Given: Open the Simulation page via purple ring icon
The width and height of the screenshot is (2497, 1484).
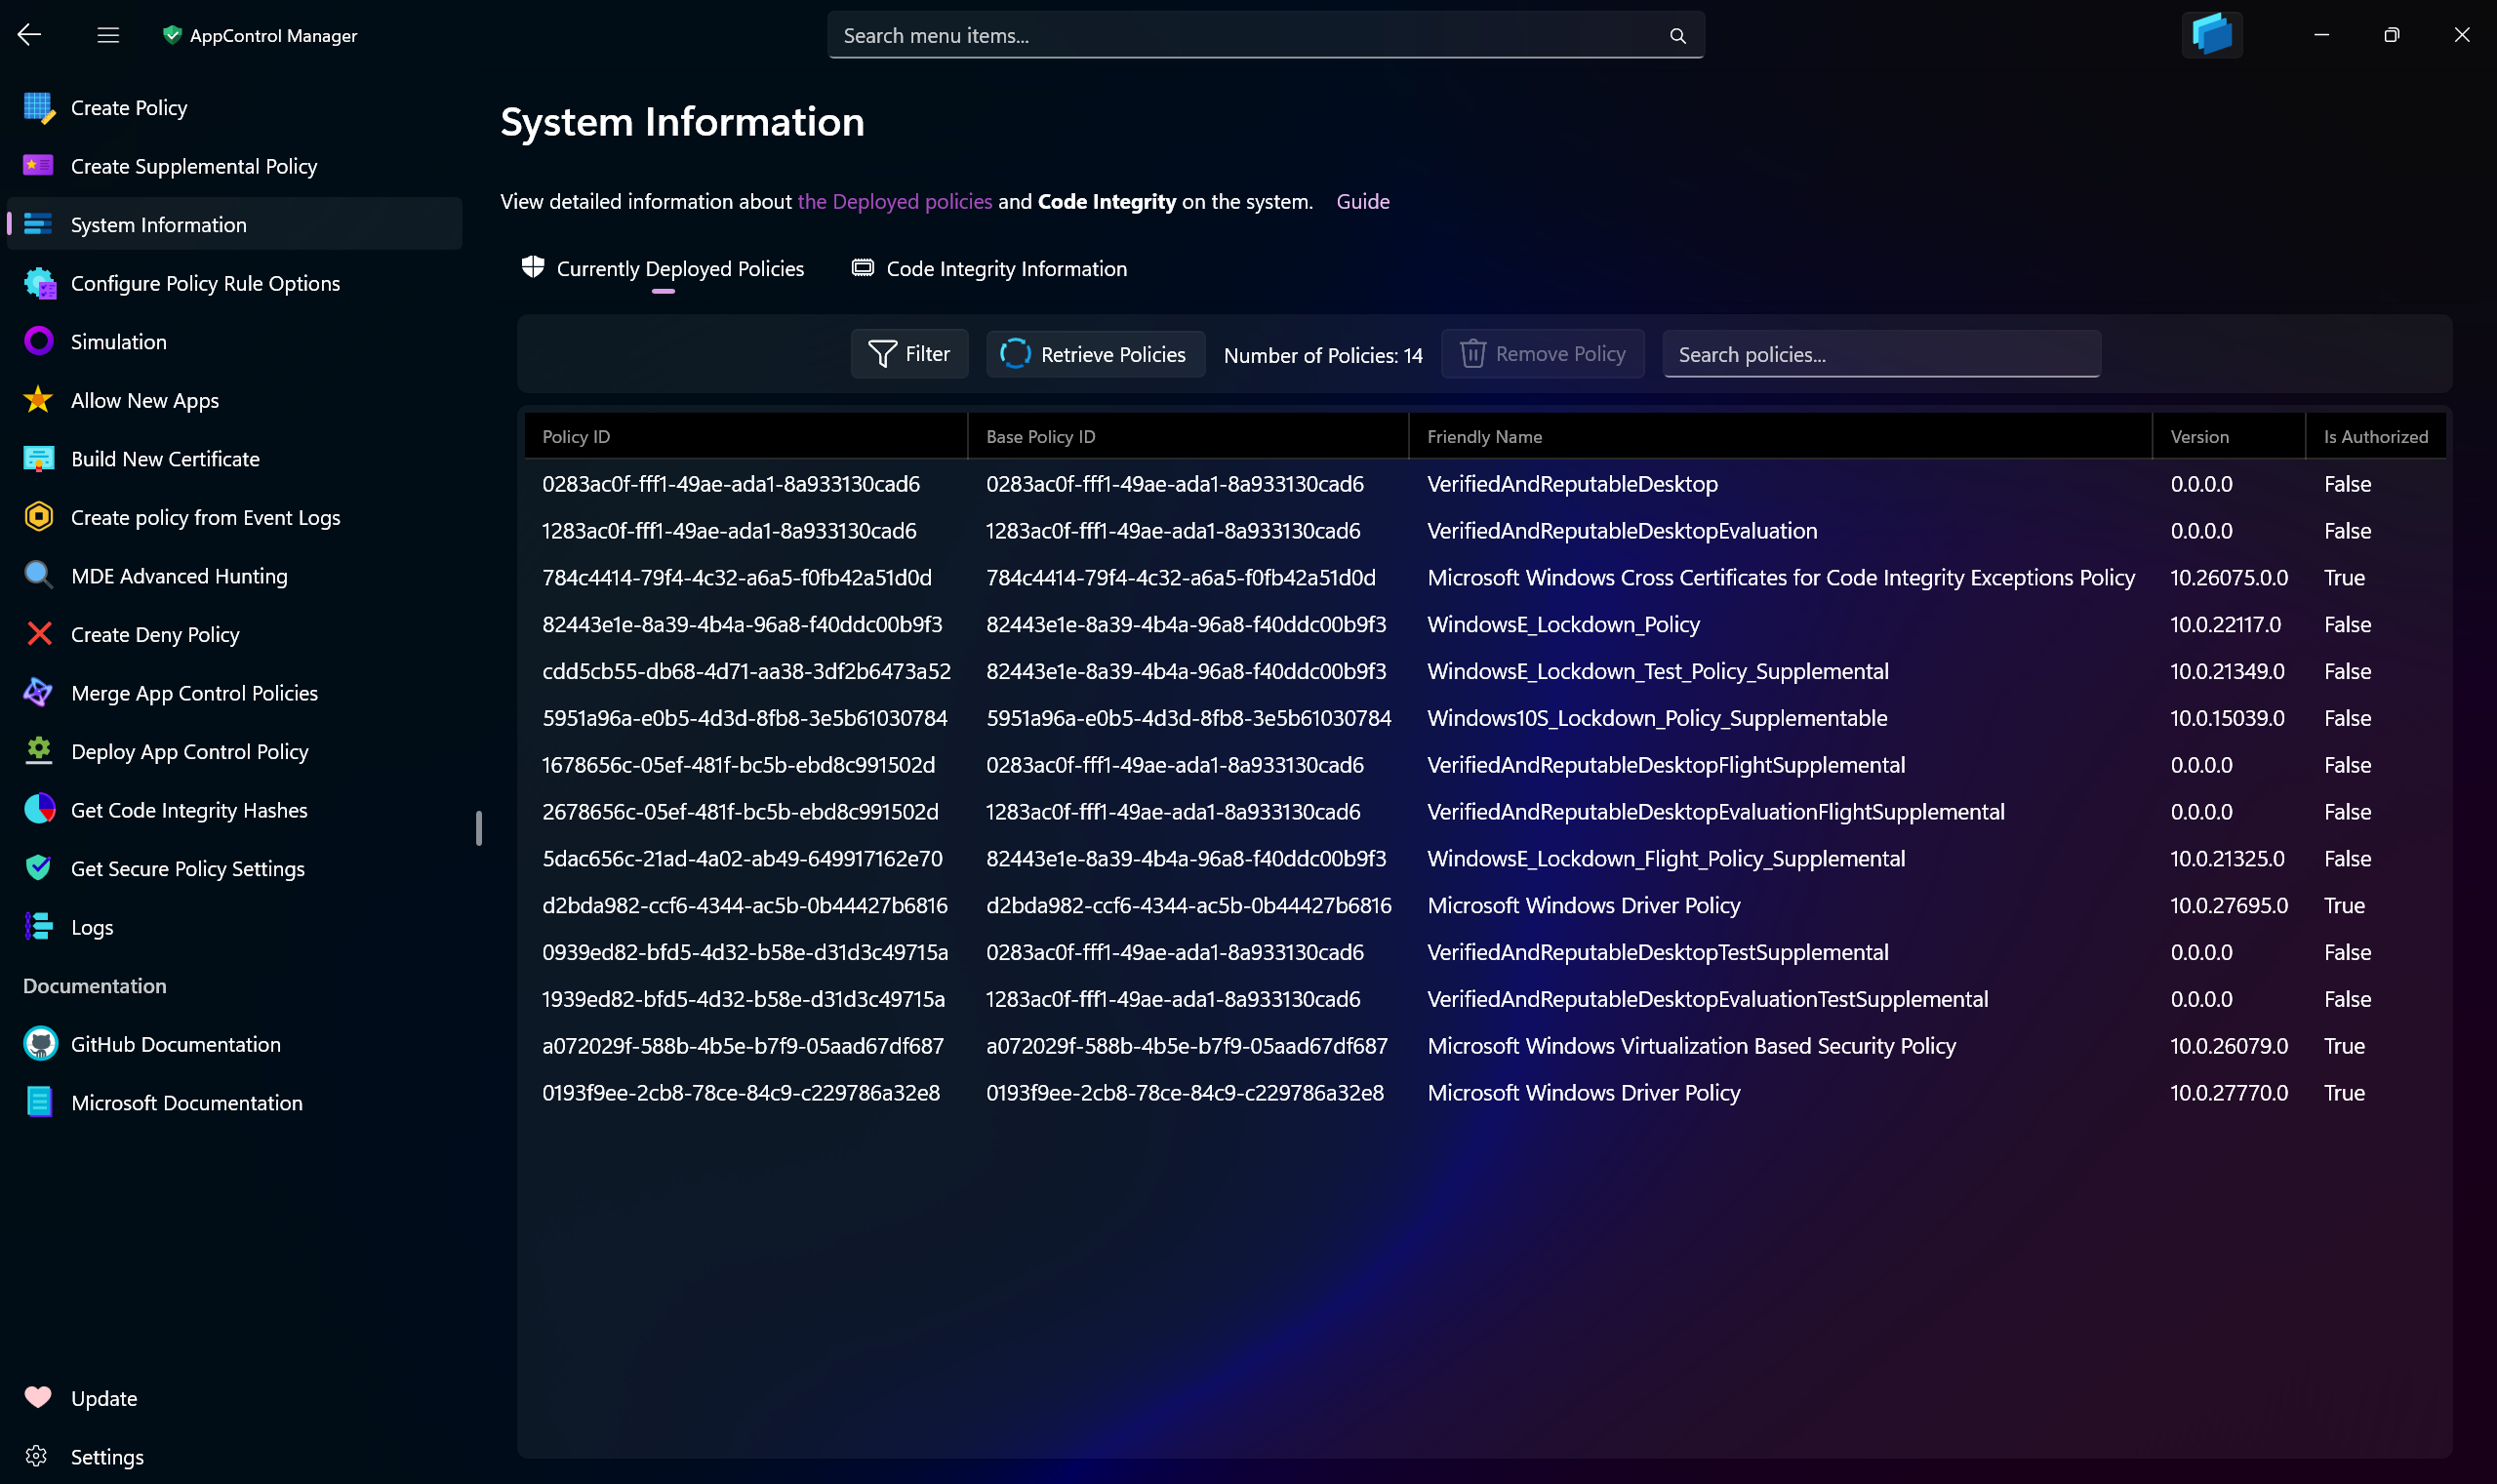Looking at the screenshot, I should tap(38, 342).
